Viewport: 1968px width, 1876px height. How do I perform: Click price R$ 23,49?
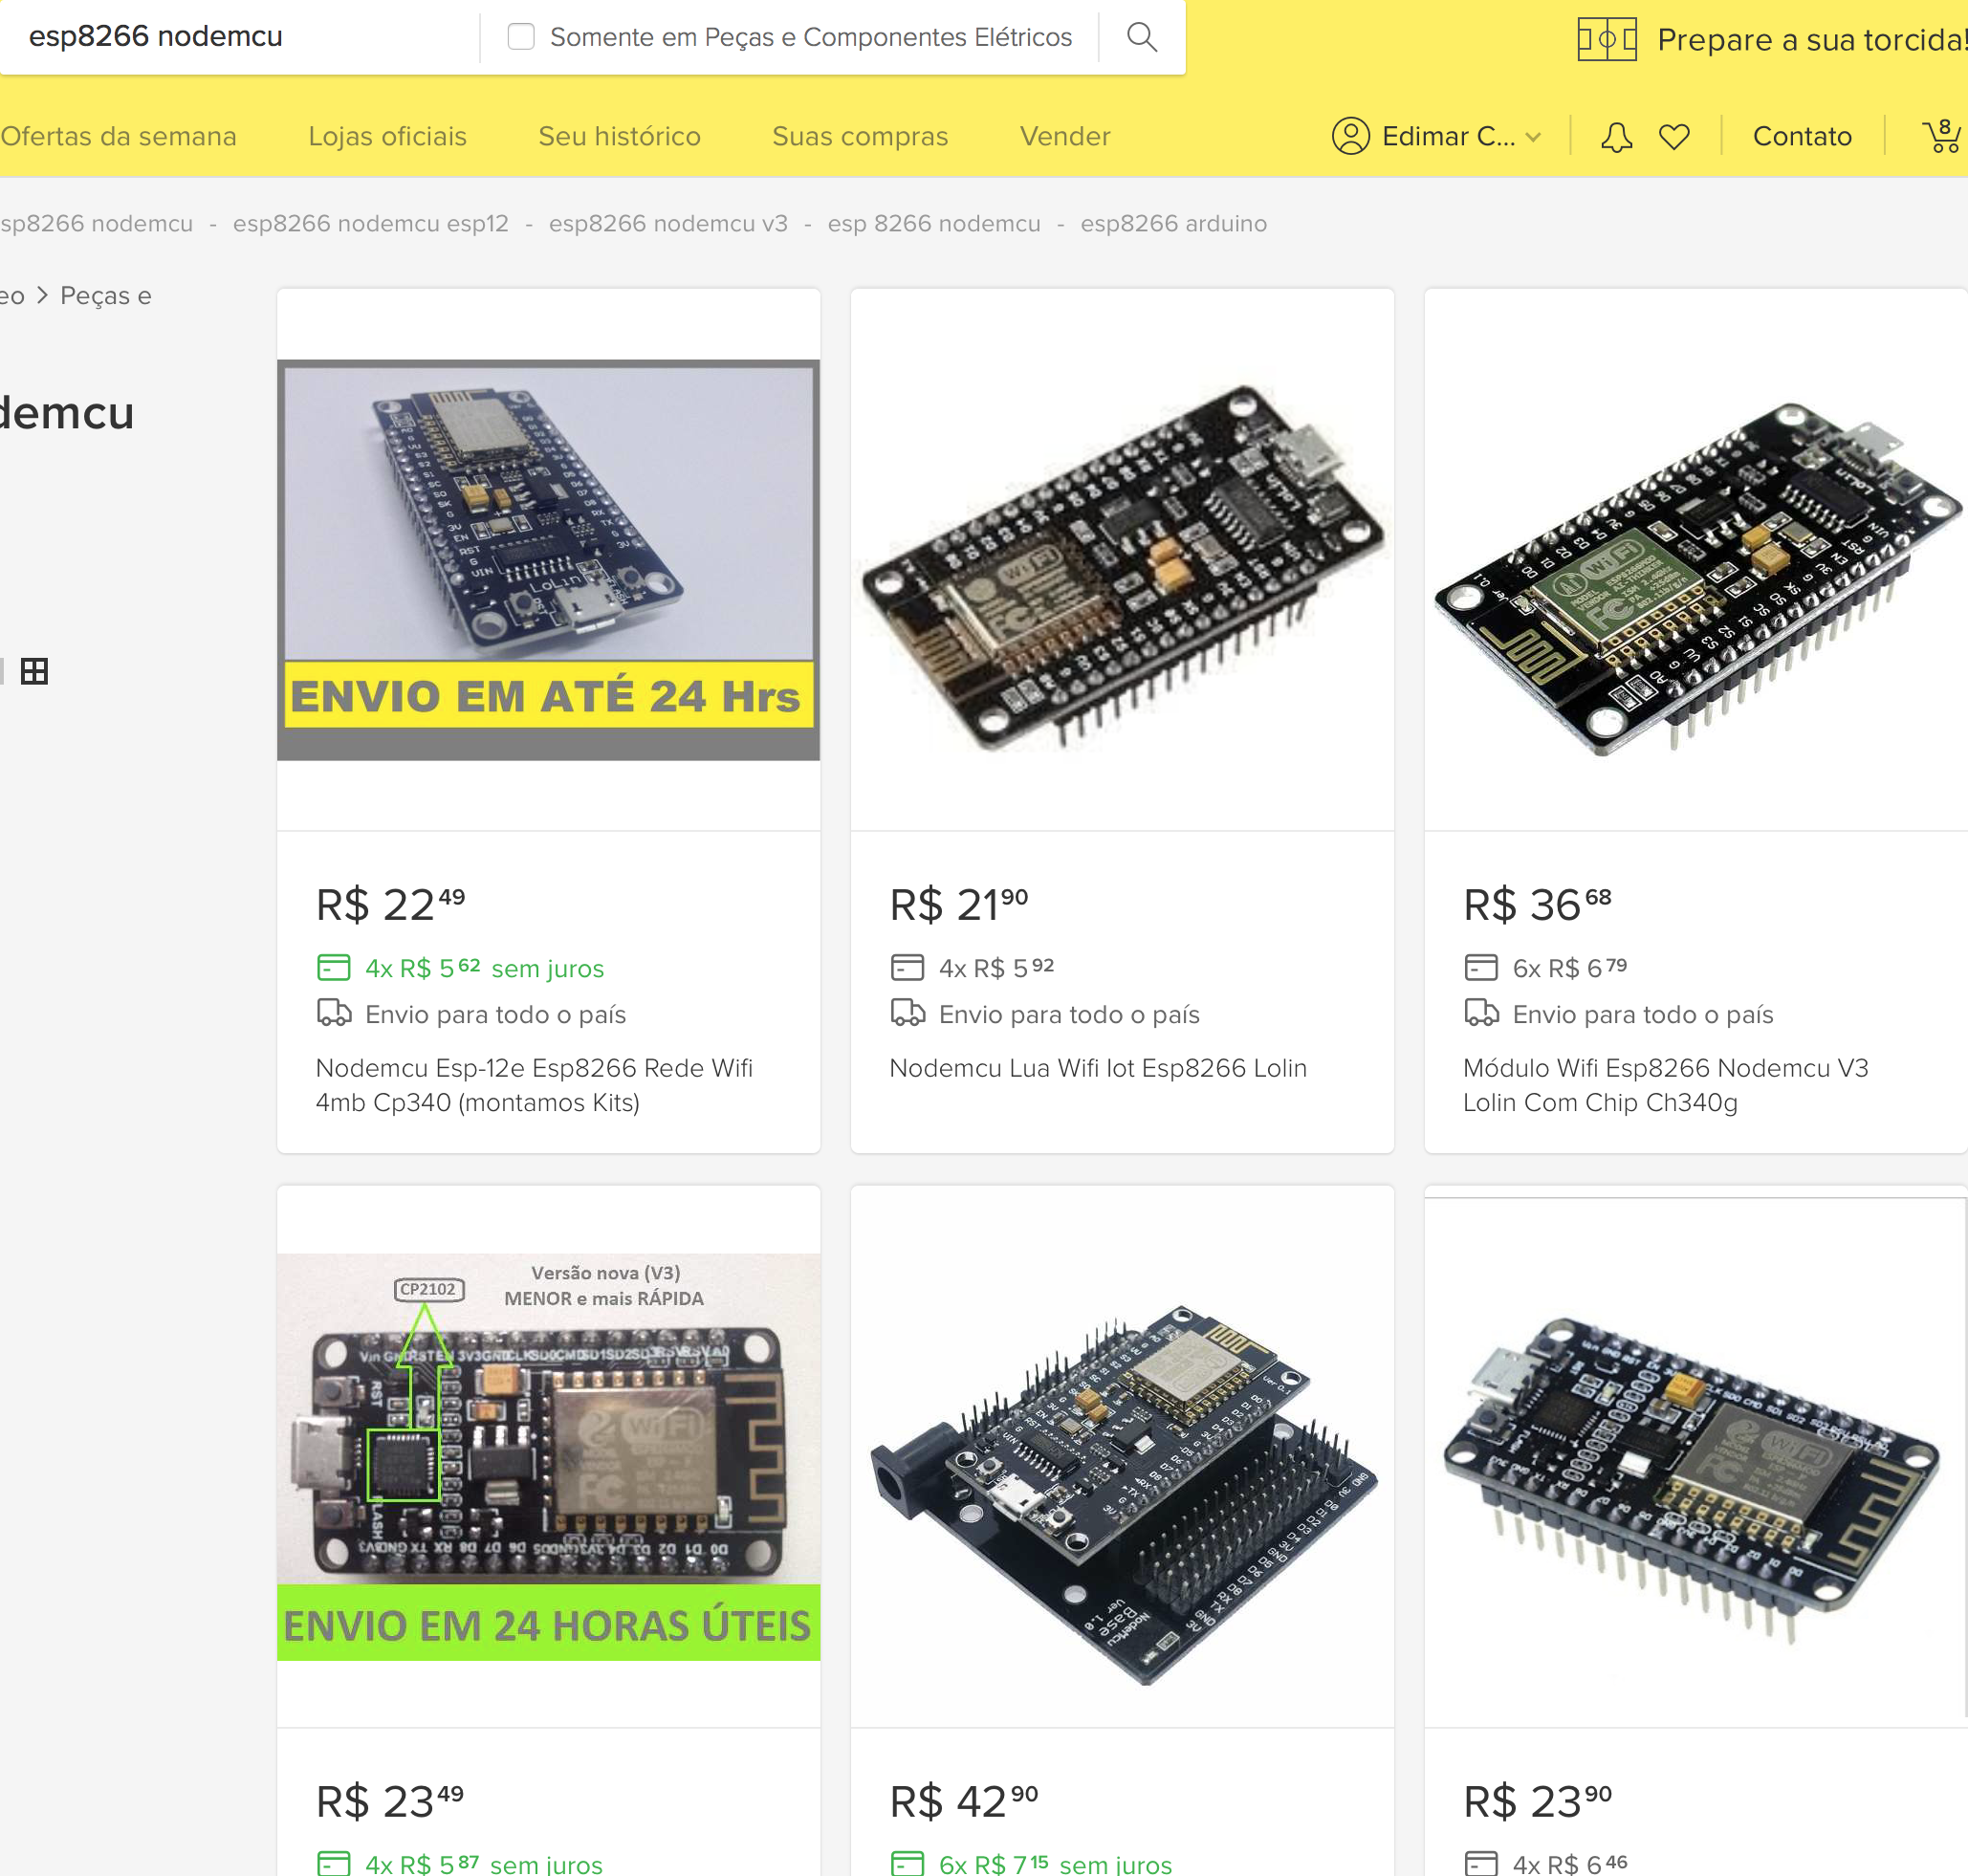pos(390,1801)
